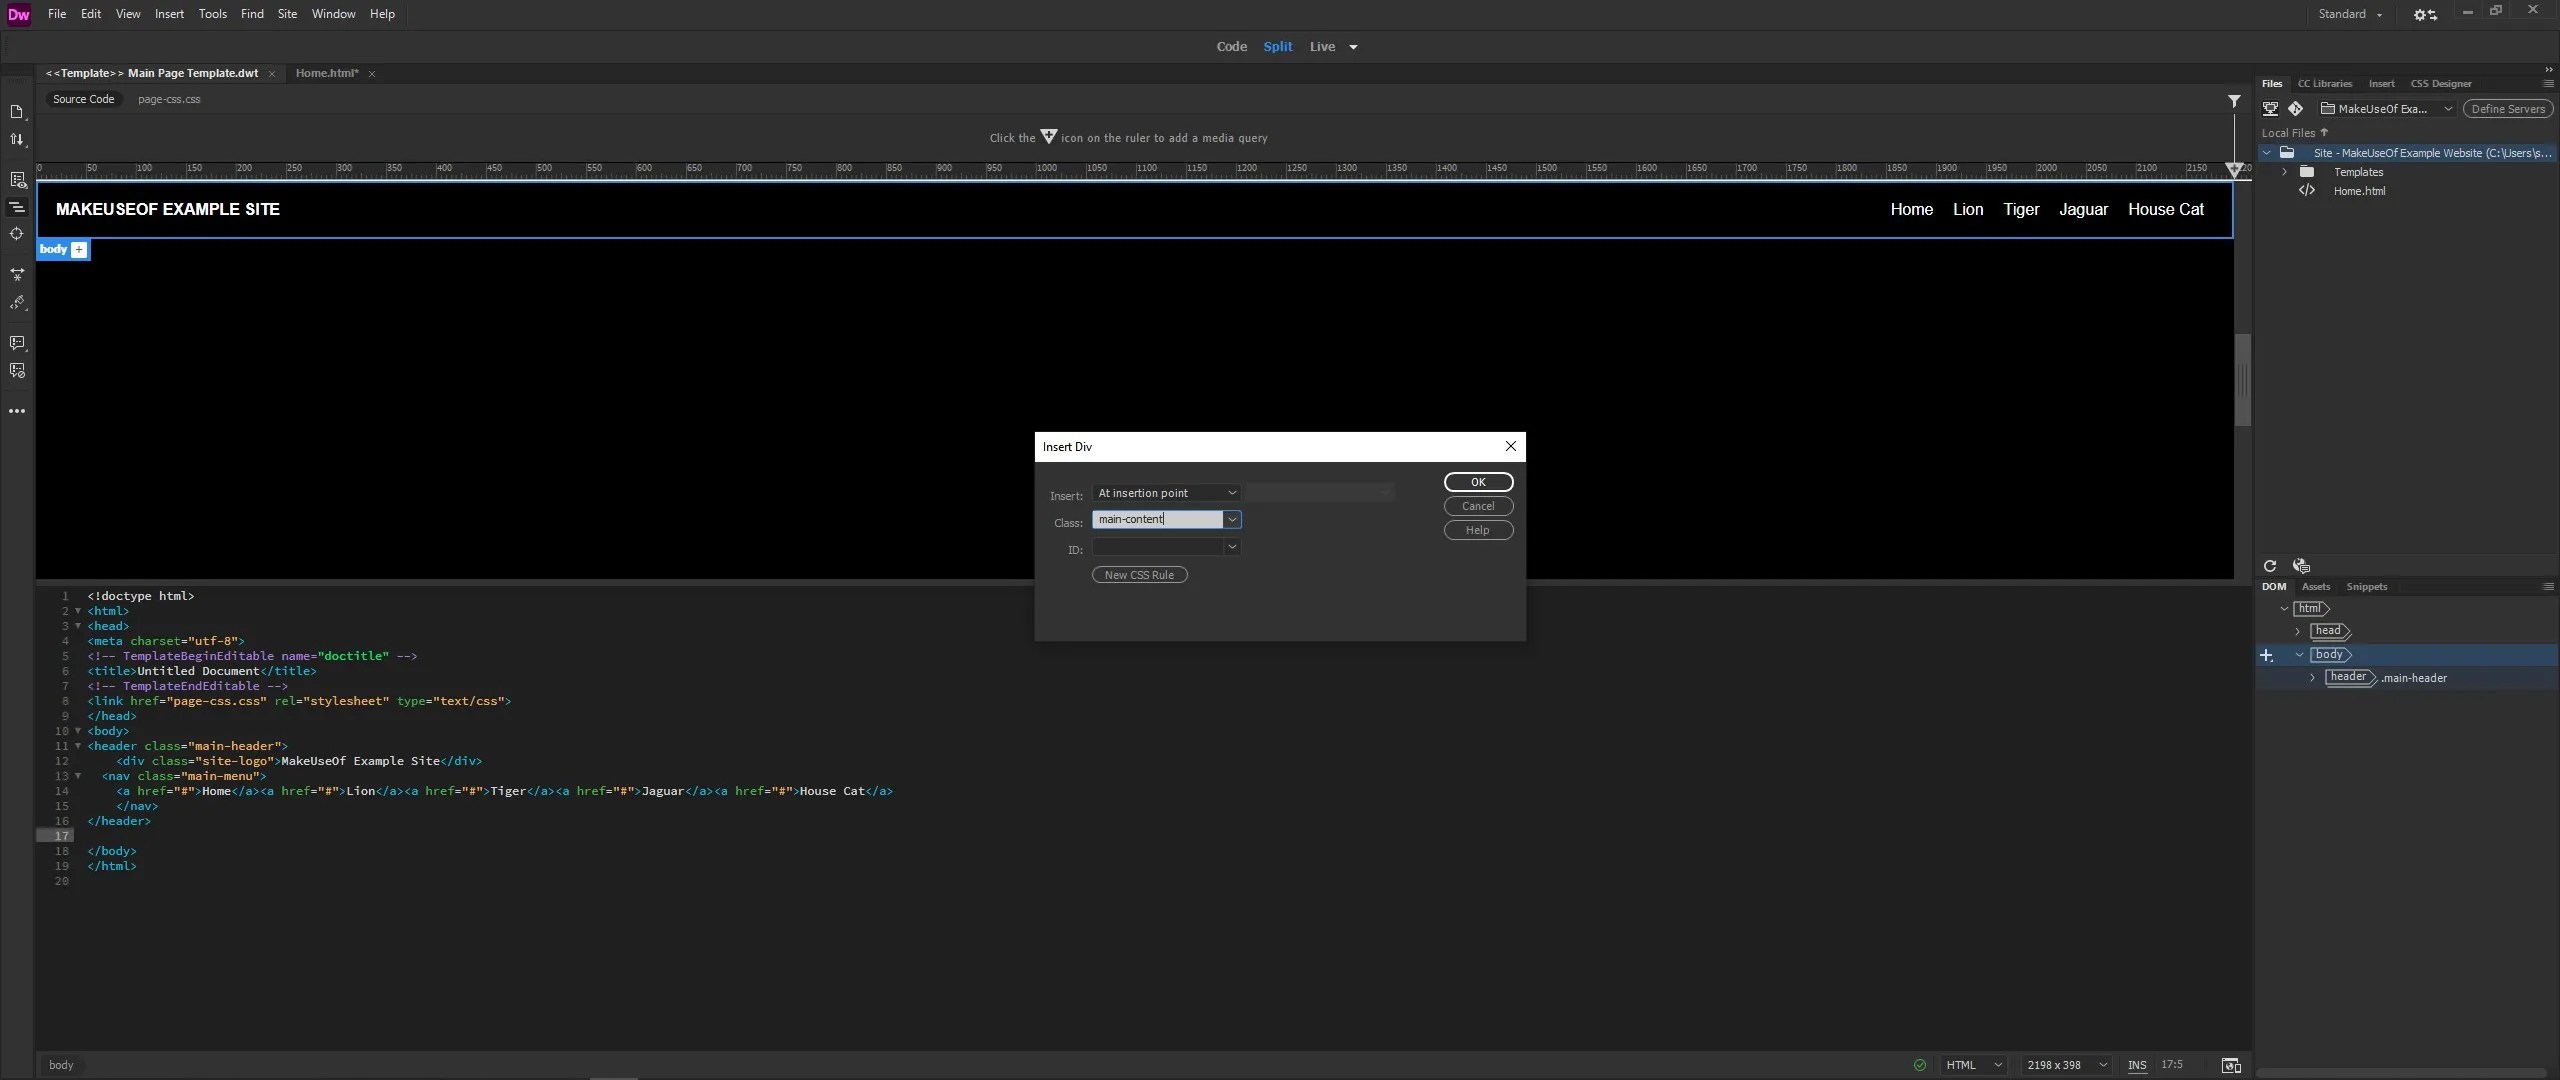
Task: Click the Define Servers button
Action: [x=2508, y=108]
